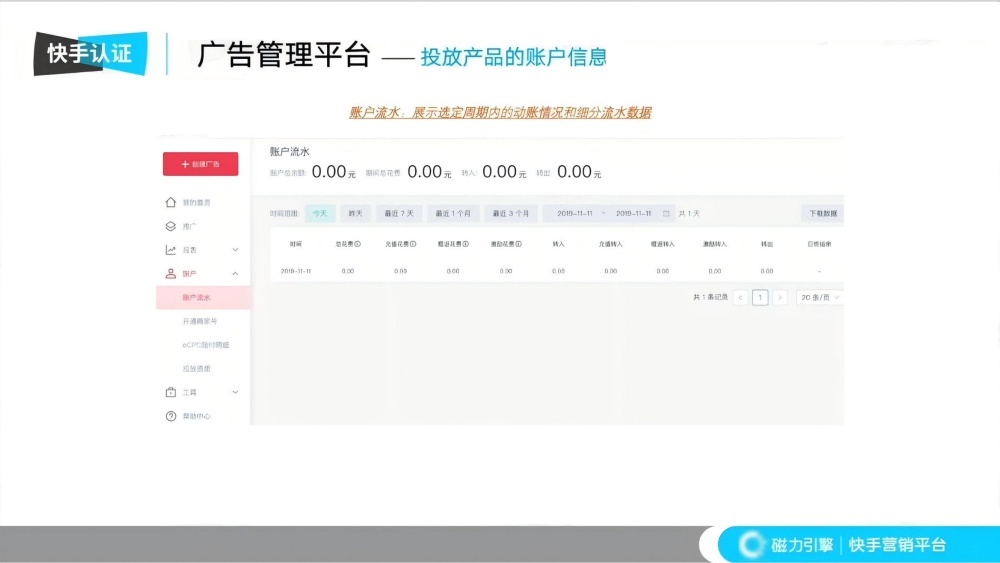1000x563 pixels.
Task: Select the layers icon next to 推广
Action: click(x=170, y=226)
